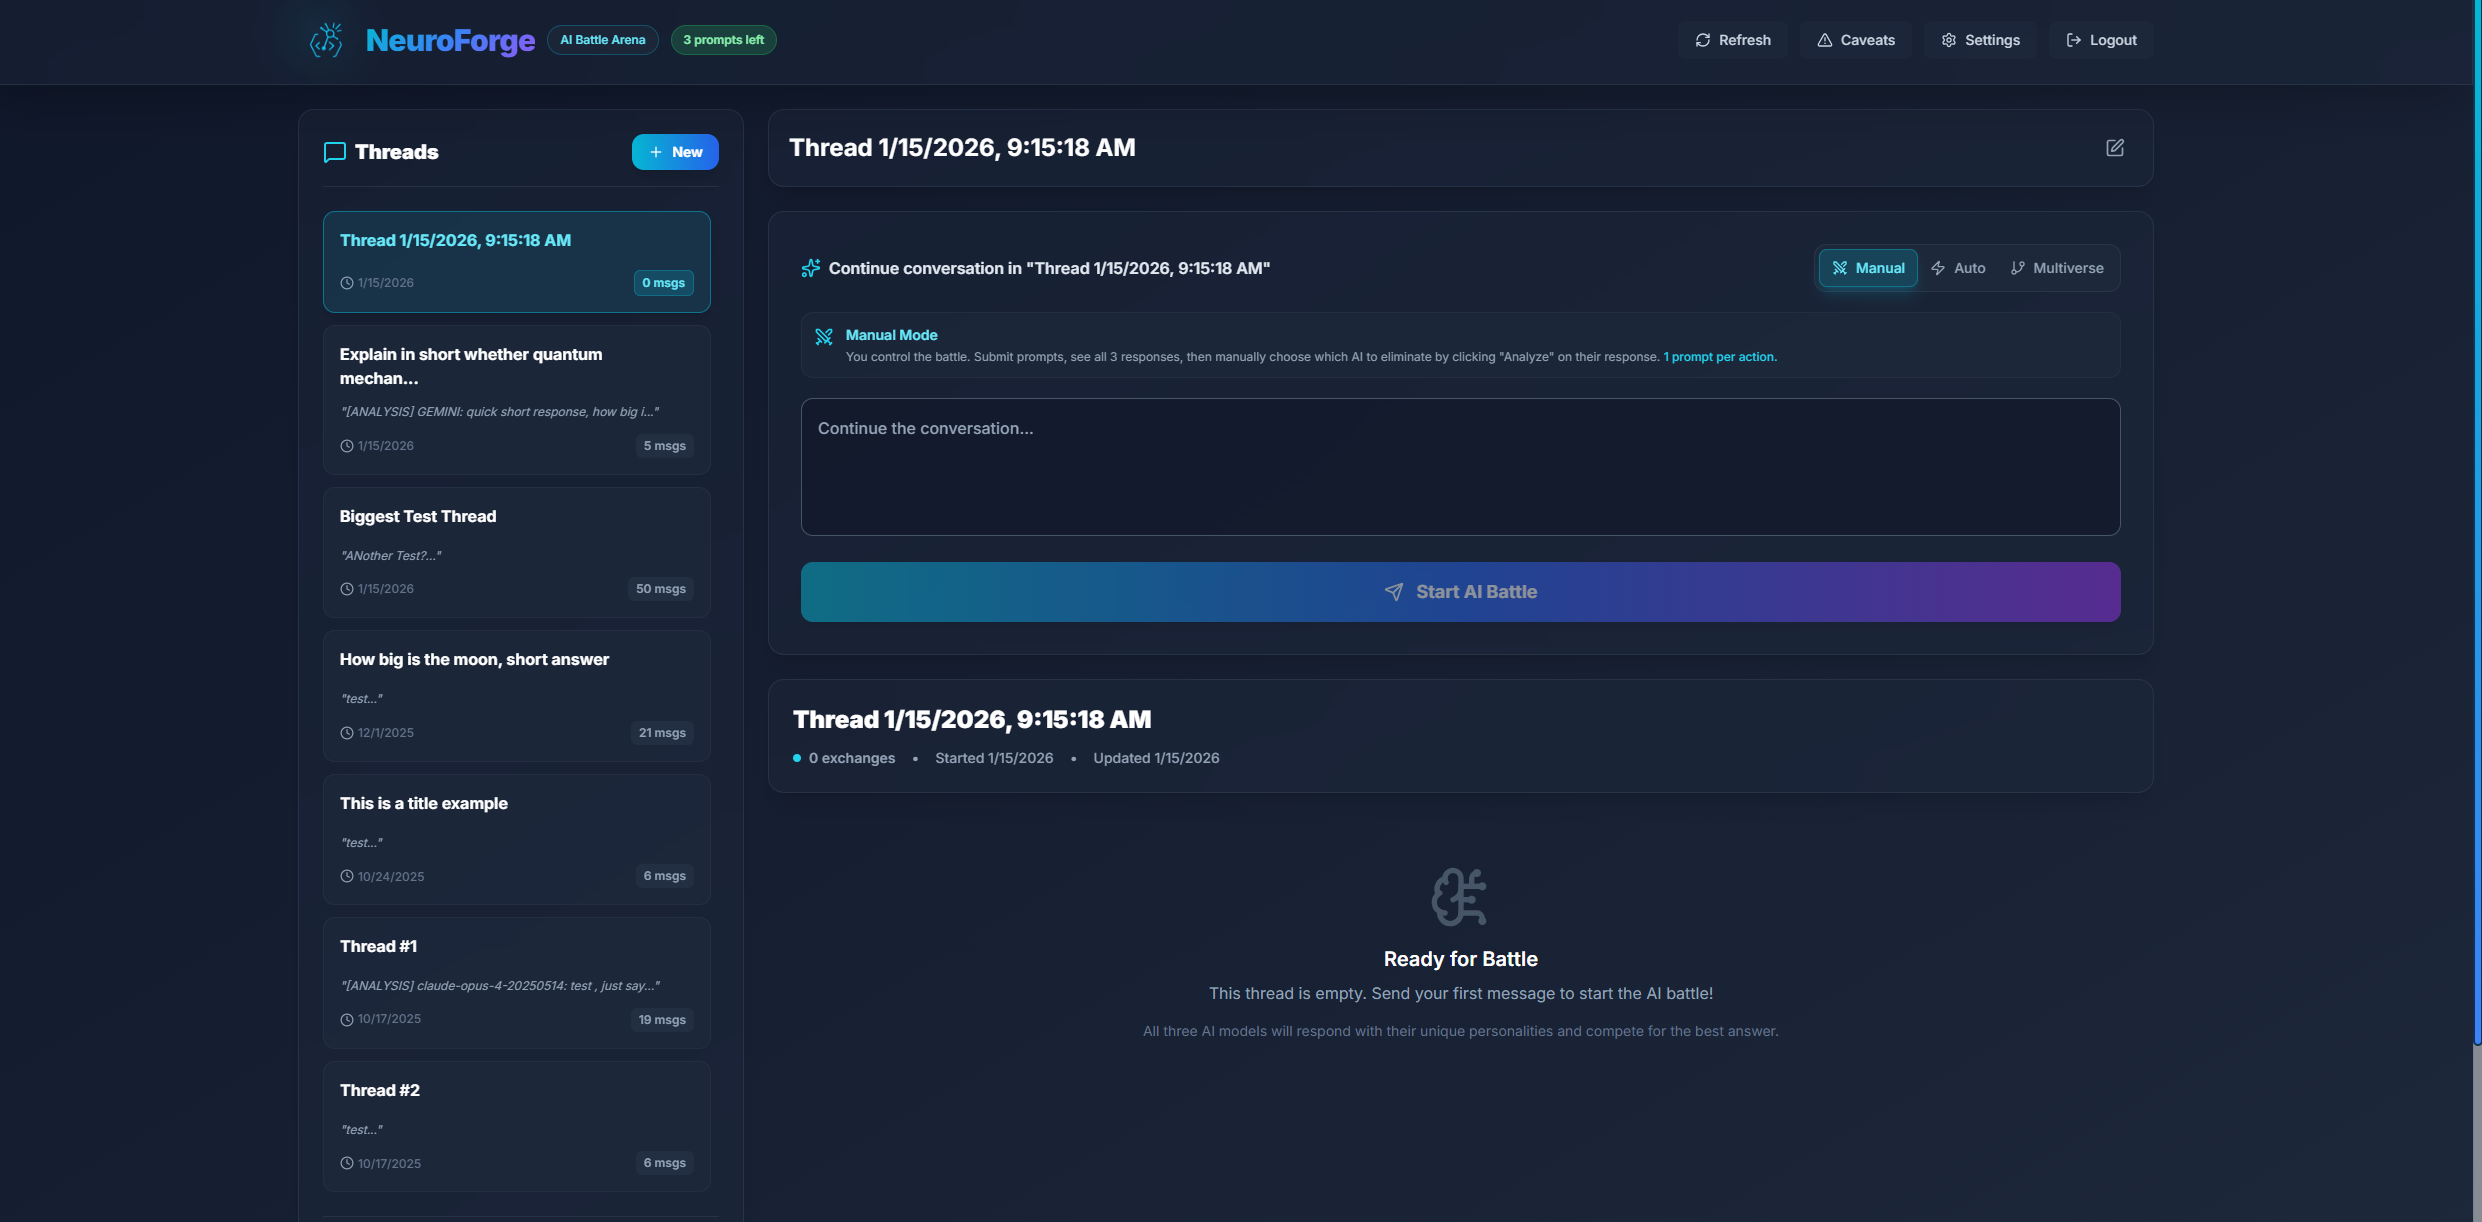Click inside the Continue the conversation text box

(1459, 467)
